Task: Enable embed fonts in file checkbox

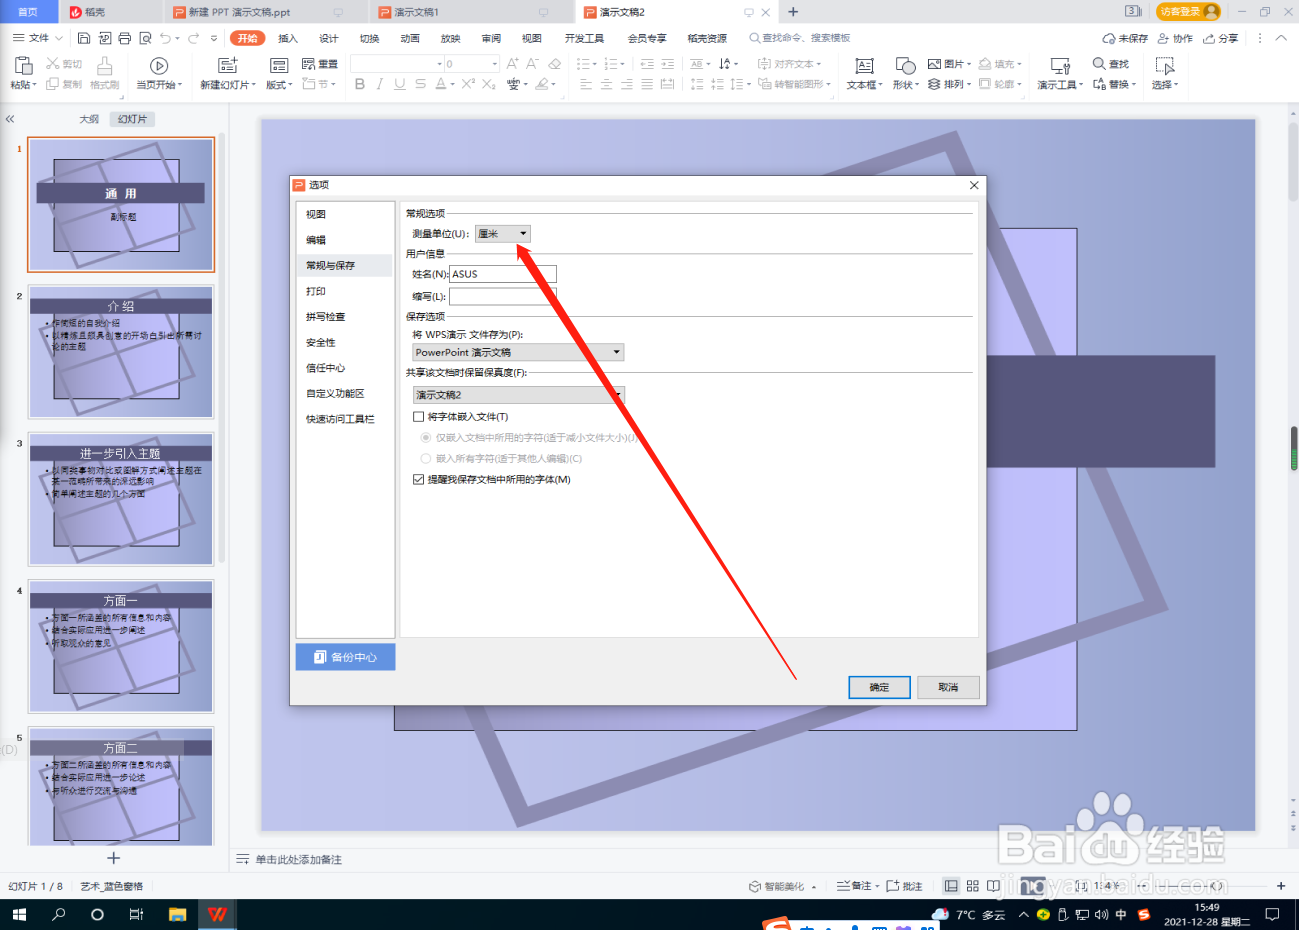Action: (419, 417)
